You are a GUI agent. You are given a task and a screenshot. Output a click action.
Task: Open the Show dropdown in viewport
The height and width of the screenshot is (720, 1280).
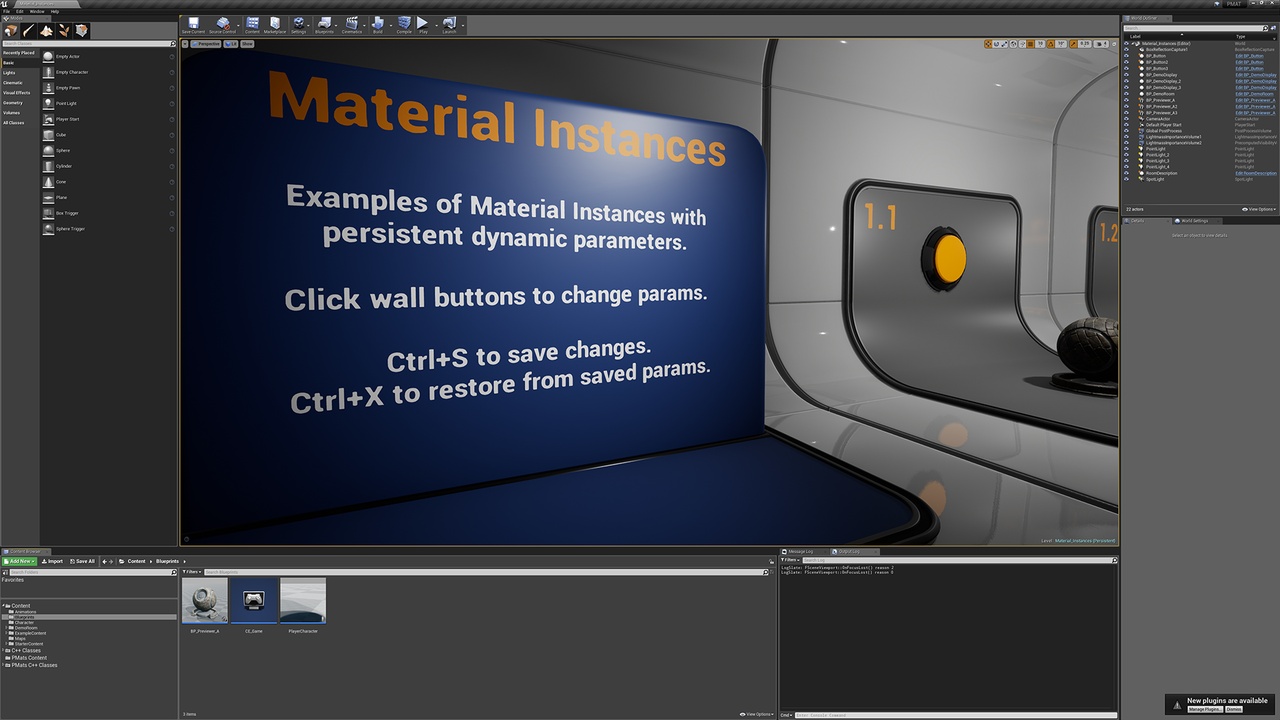point(247,44)
